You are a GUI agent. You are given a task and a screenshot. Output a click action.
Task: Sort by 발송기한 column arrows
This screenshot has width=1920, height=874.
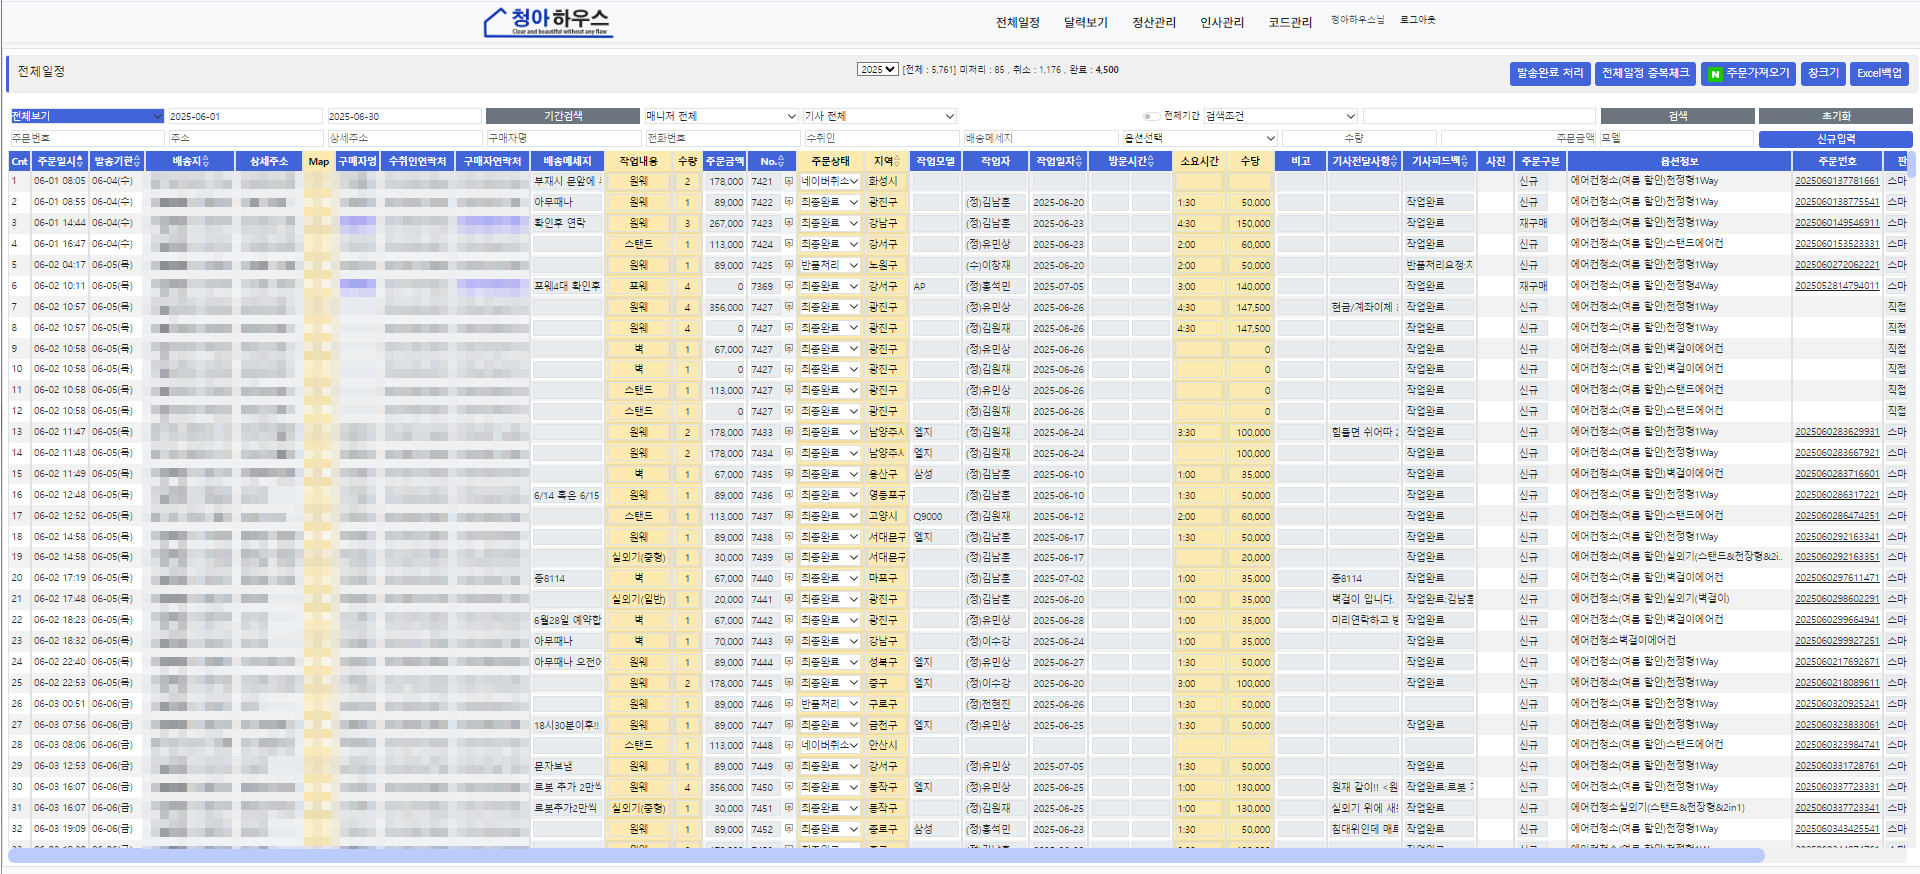pyautogui.click(x=138, y=161)
